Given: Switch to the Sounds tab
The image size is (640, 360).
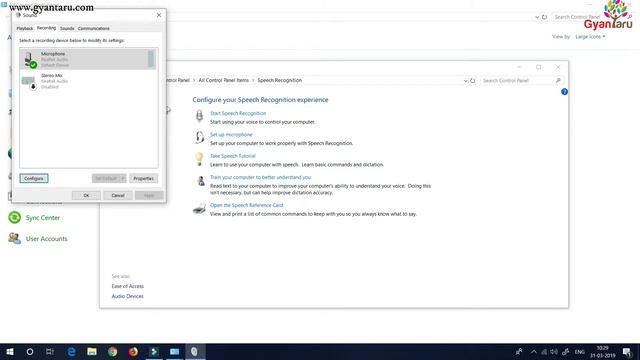Looking at the screenshot, I should point(67,29).
